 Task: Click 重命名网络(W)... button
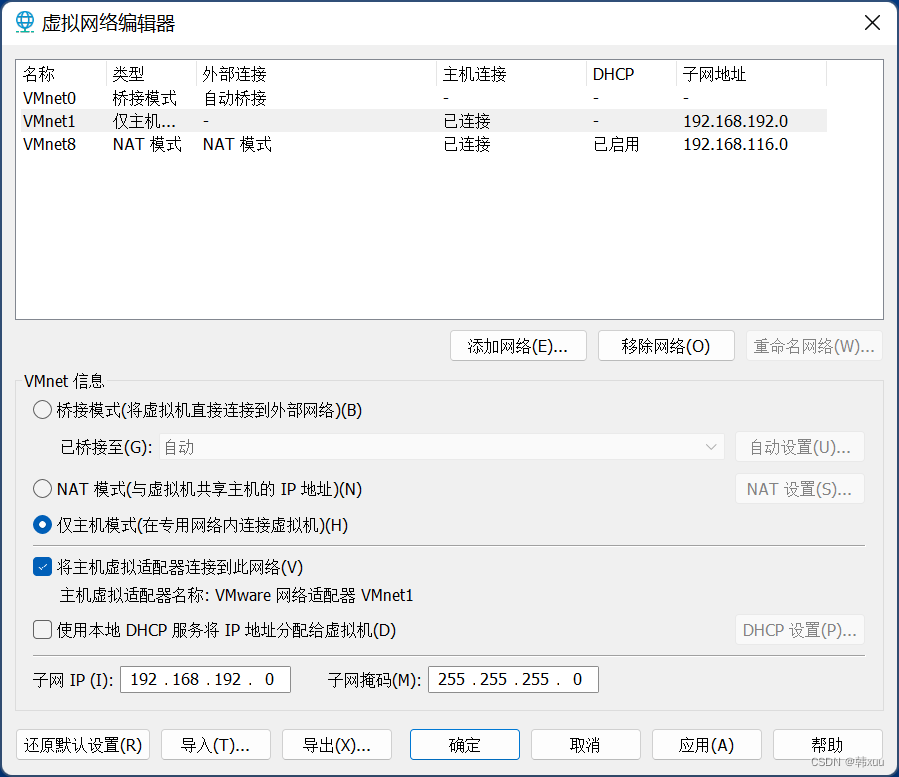[x=814, y=346]
